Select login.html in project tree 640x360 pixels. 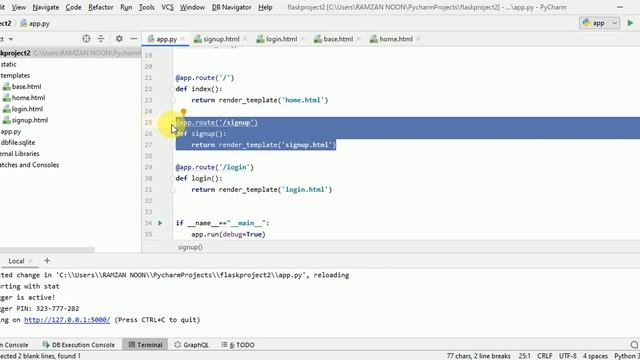coord(23,109)
